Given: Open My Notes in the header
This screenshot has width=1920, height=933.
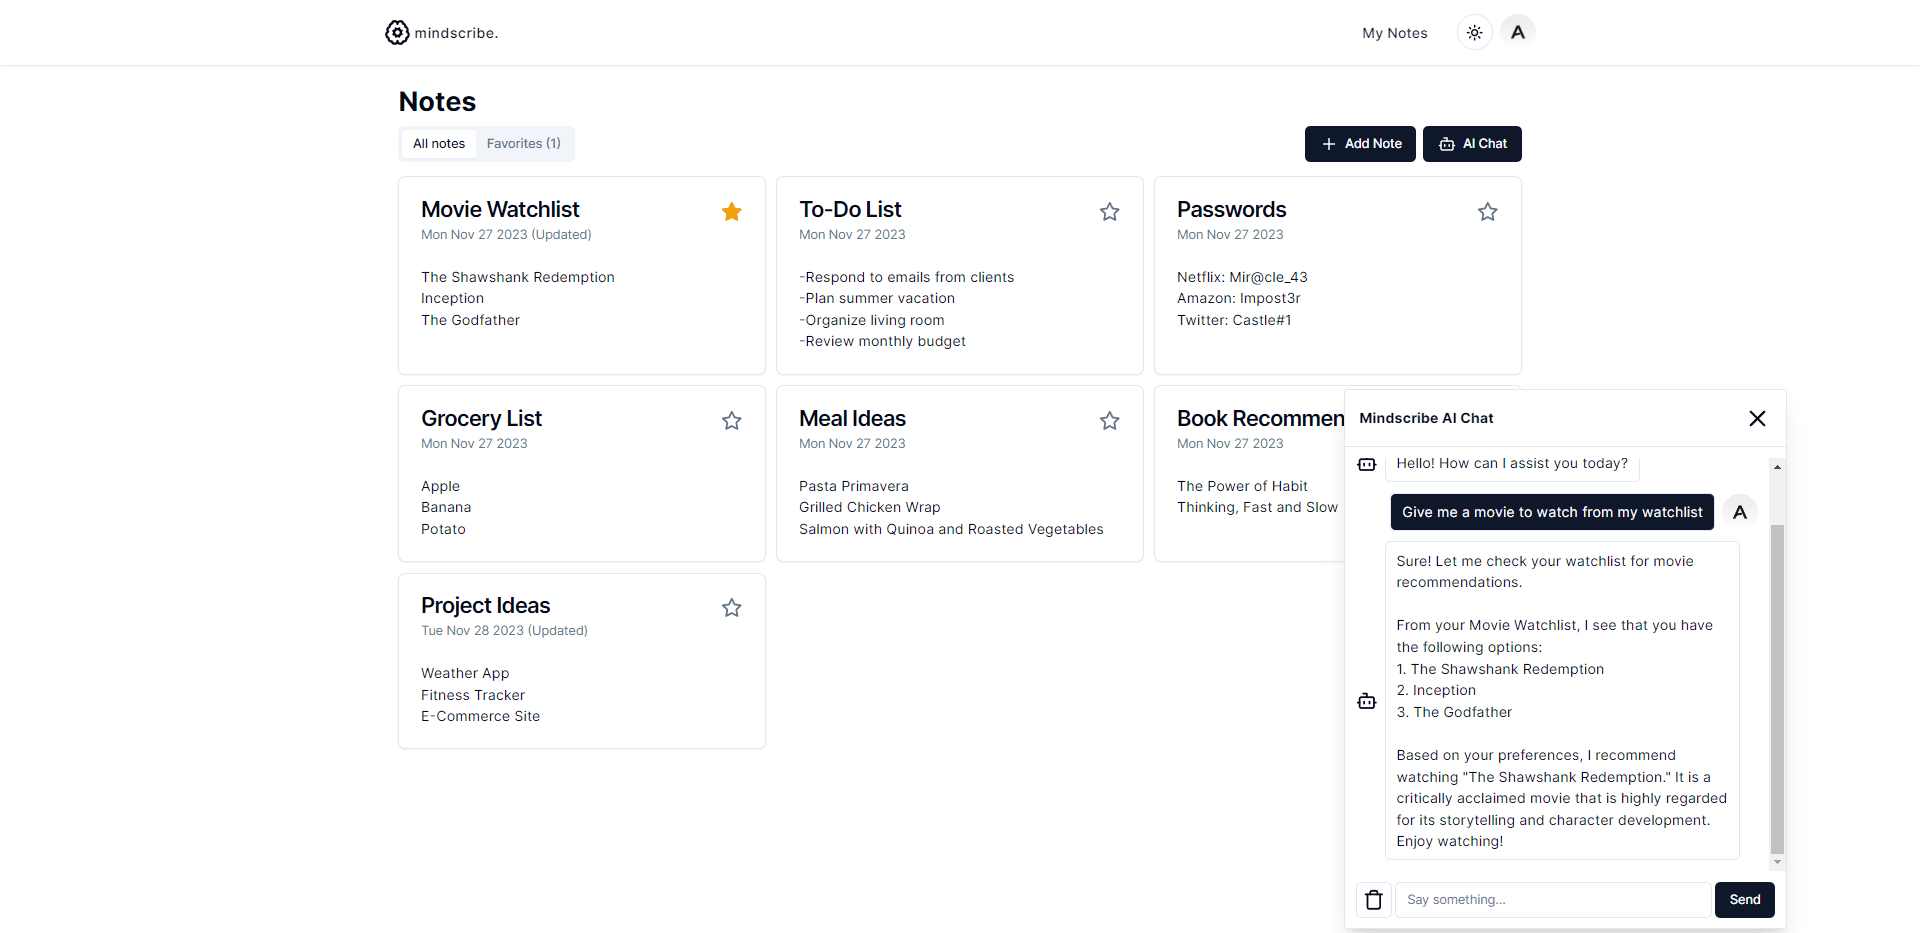Looking at the screenshot, I should click(1395, 33).
